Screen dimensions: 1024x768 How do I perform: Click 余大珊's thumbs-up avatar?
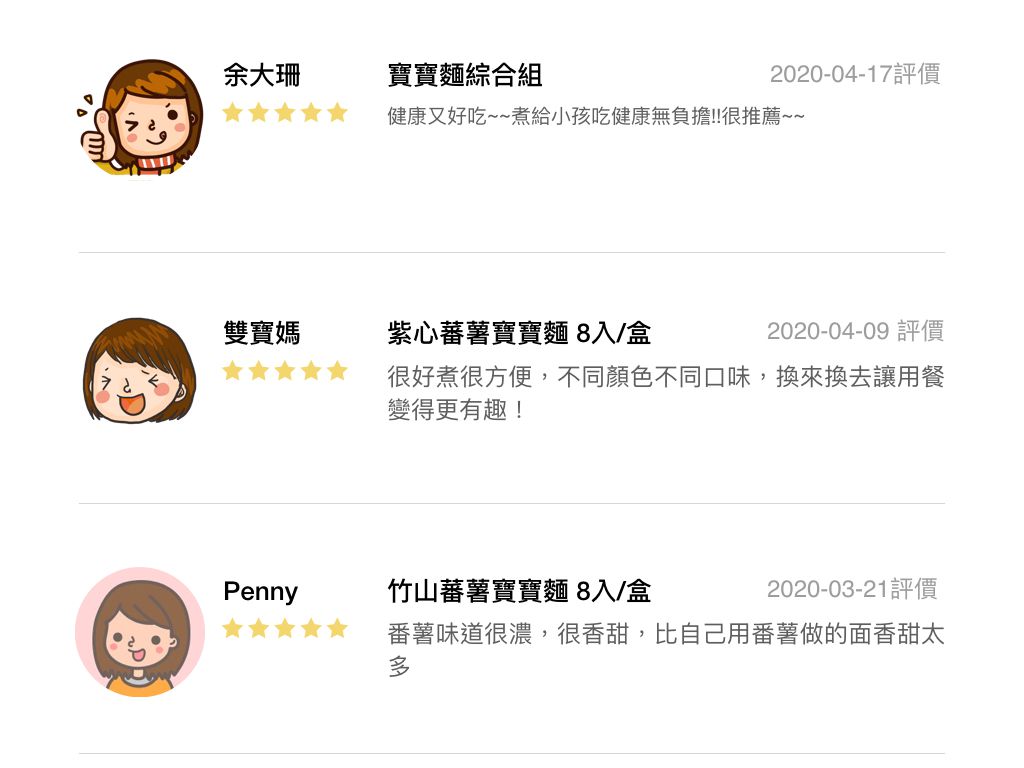140,117
